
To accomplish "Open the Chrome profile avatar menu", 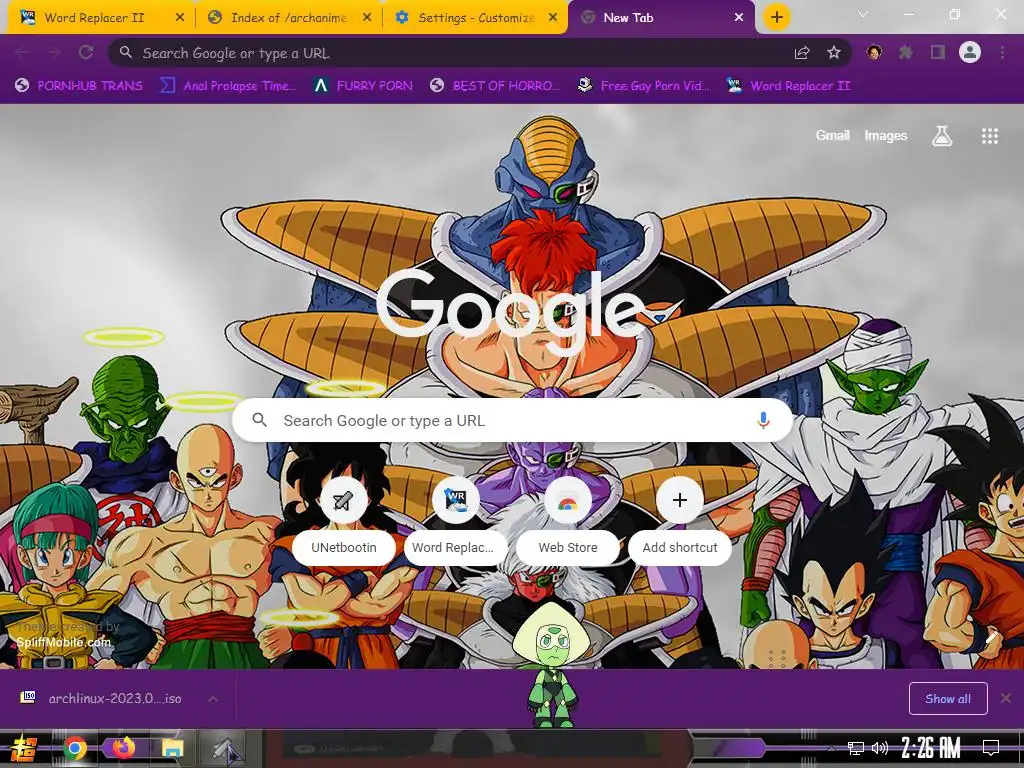I will (x=970, y=52).
